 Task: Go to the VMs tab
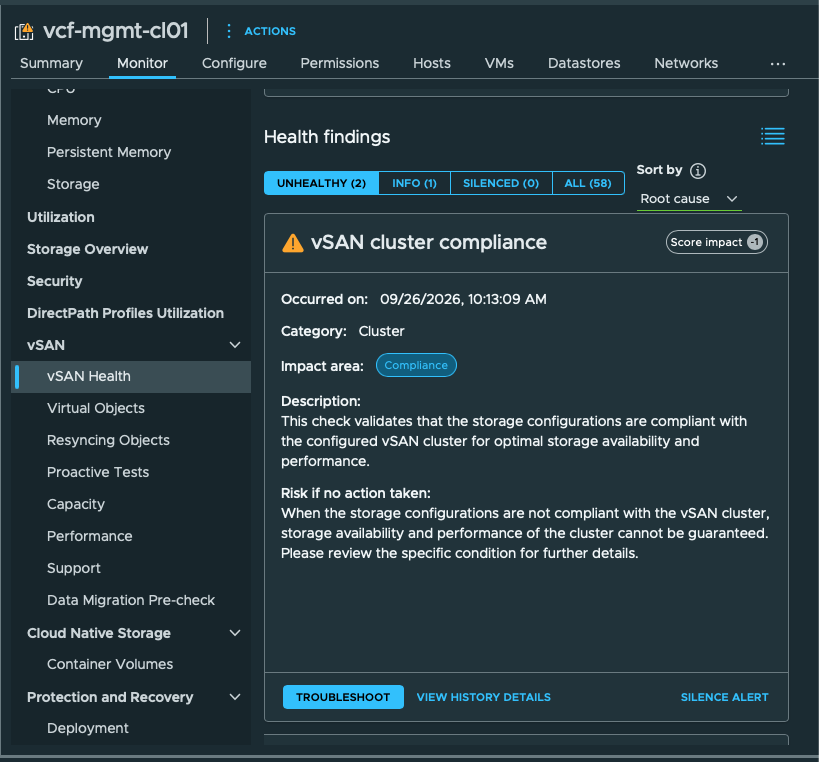[x=499, y=63]
